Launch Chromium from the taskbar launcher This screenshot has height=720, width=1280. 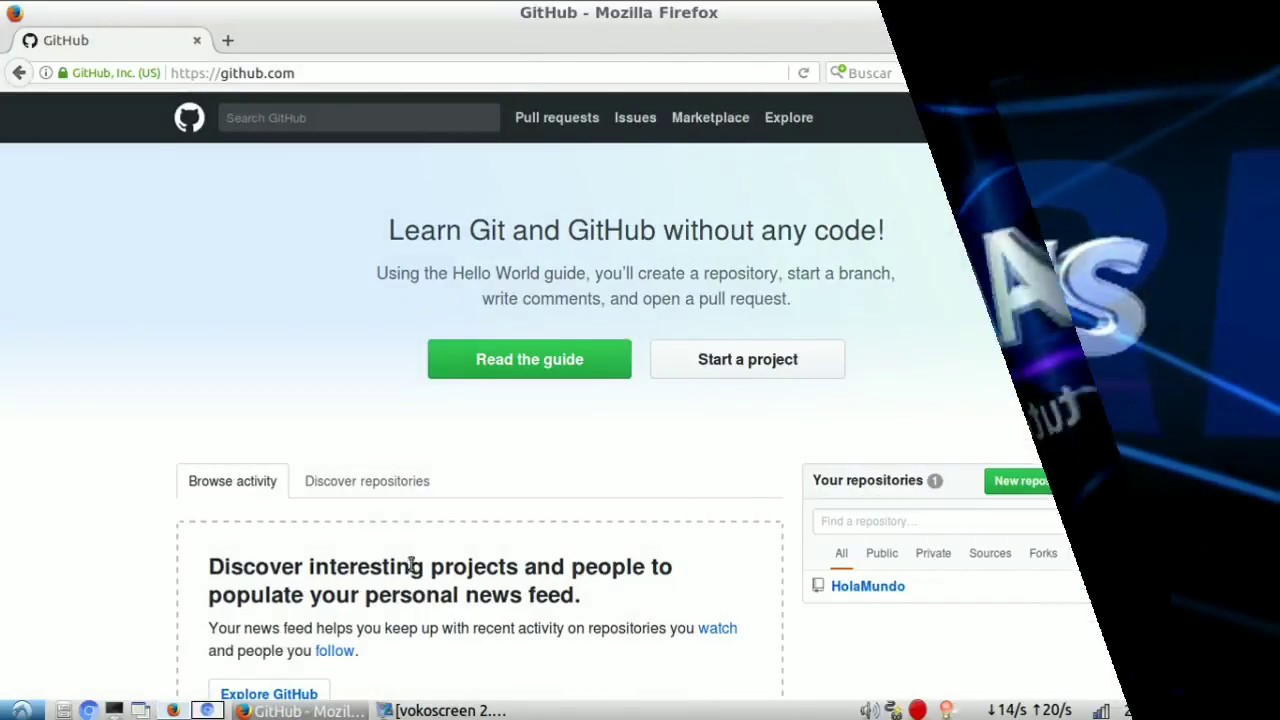(x=88, y=710)
